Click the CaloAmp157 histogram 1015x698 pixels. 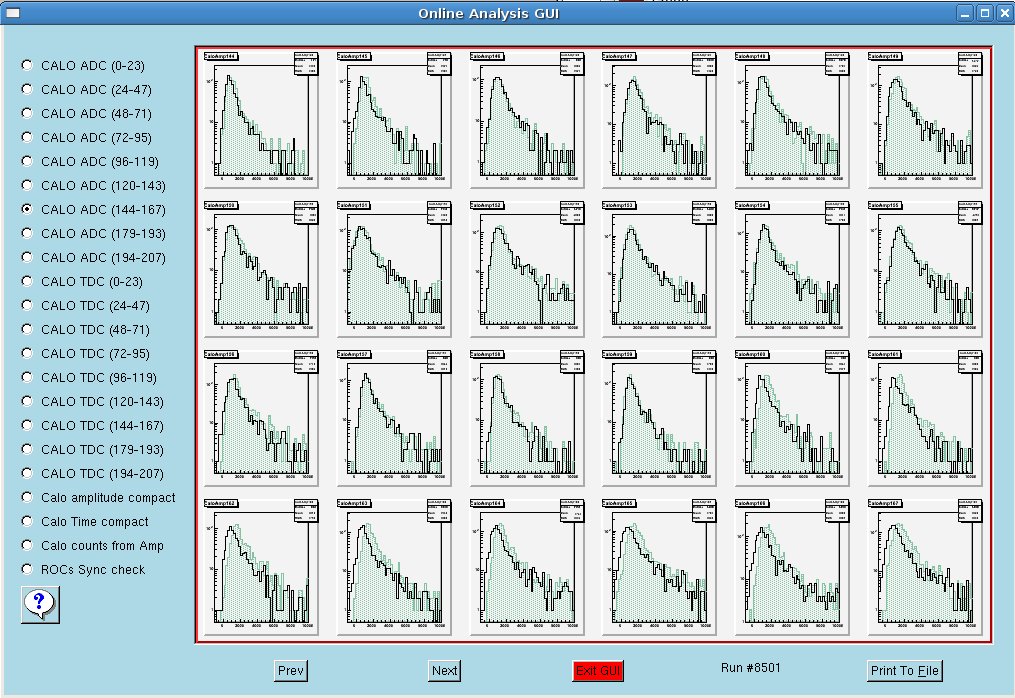pos(394,418)
